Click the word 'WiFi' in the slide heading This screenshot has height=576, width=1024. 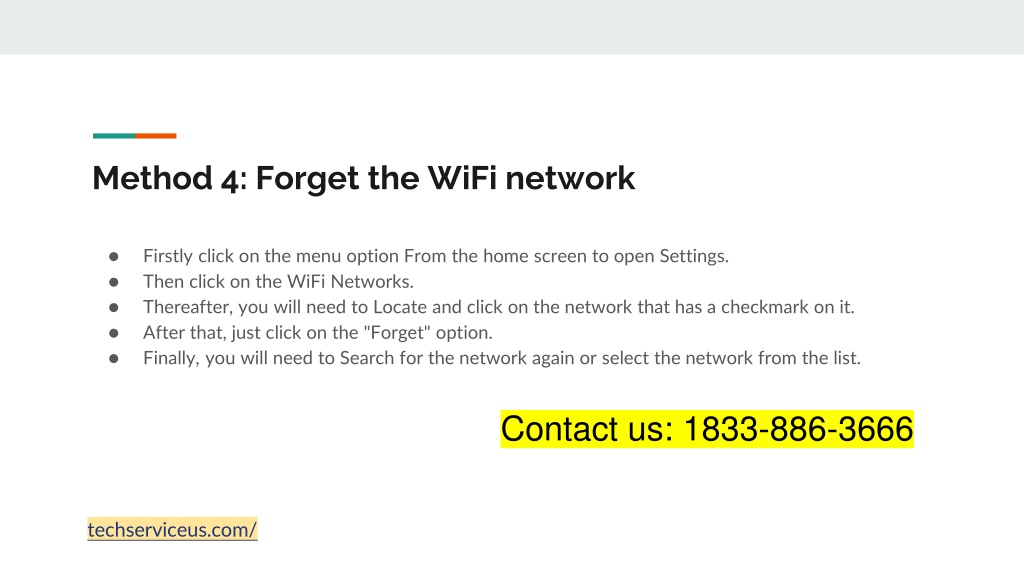[x=462, y=178]
